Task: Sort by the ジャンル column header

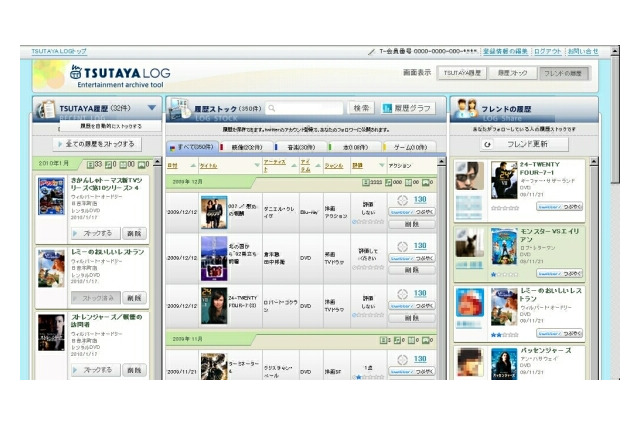Action: point(334,166)
